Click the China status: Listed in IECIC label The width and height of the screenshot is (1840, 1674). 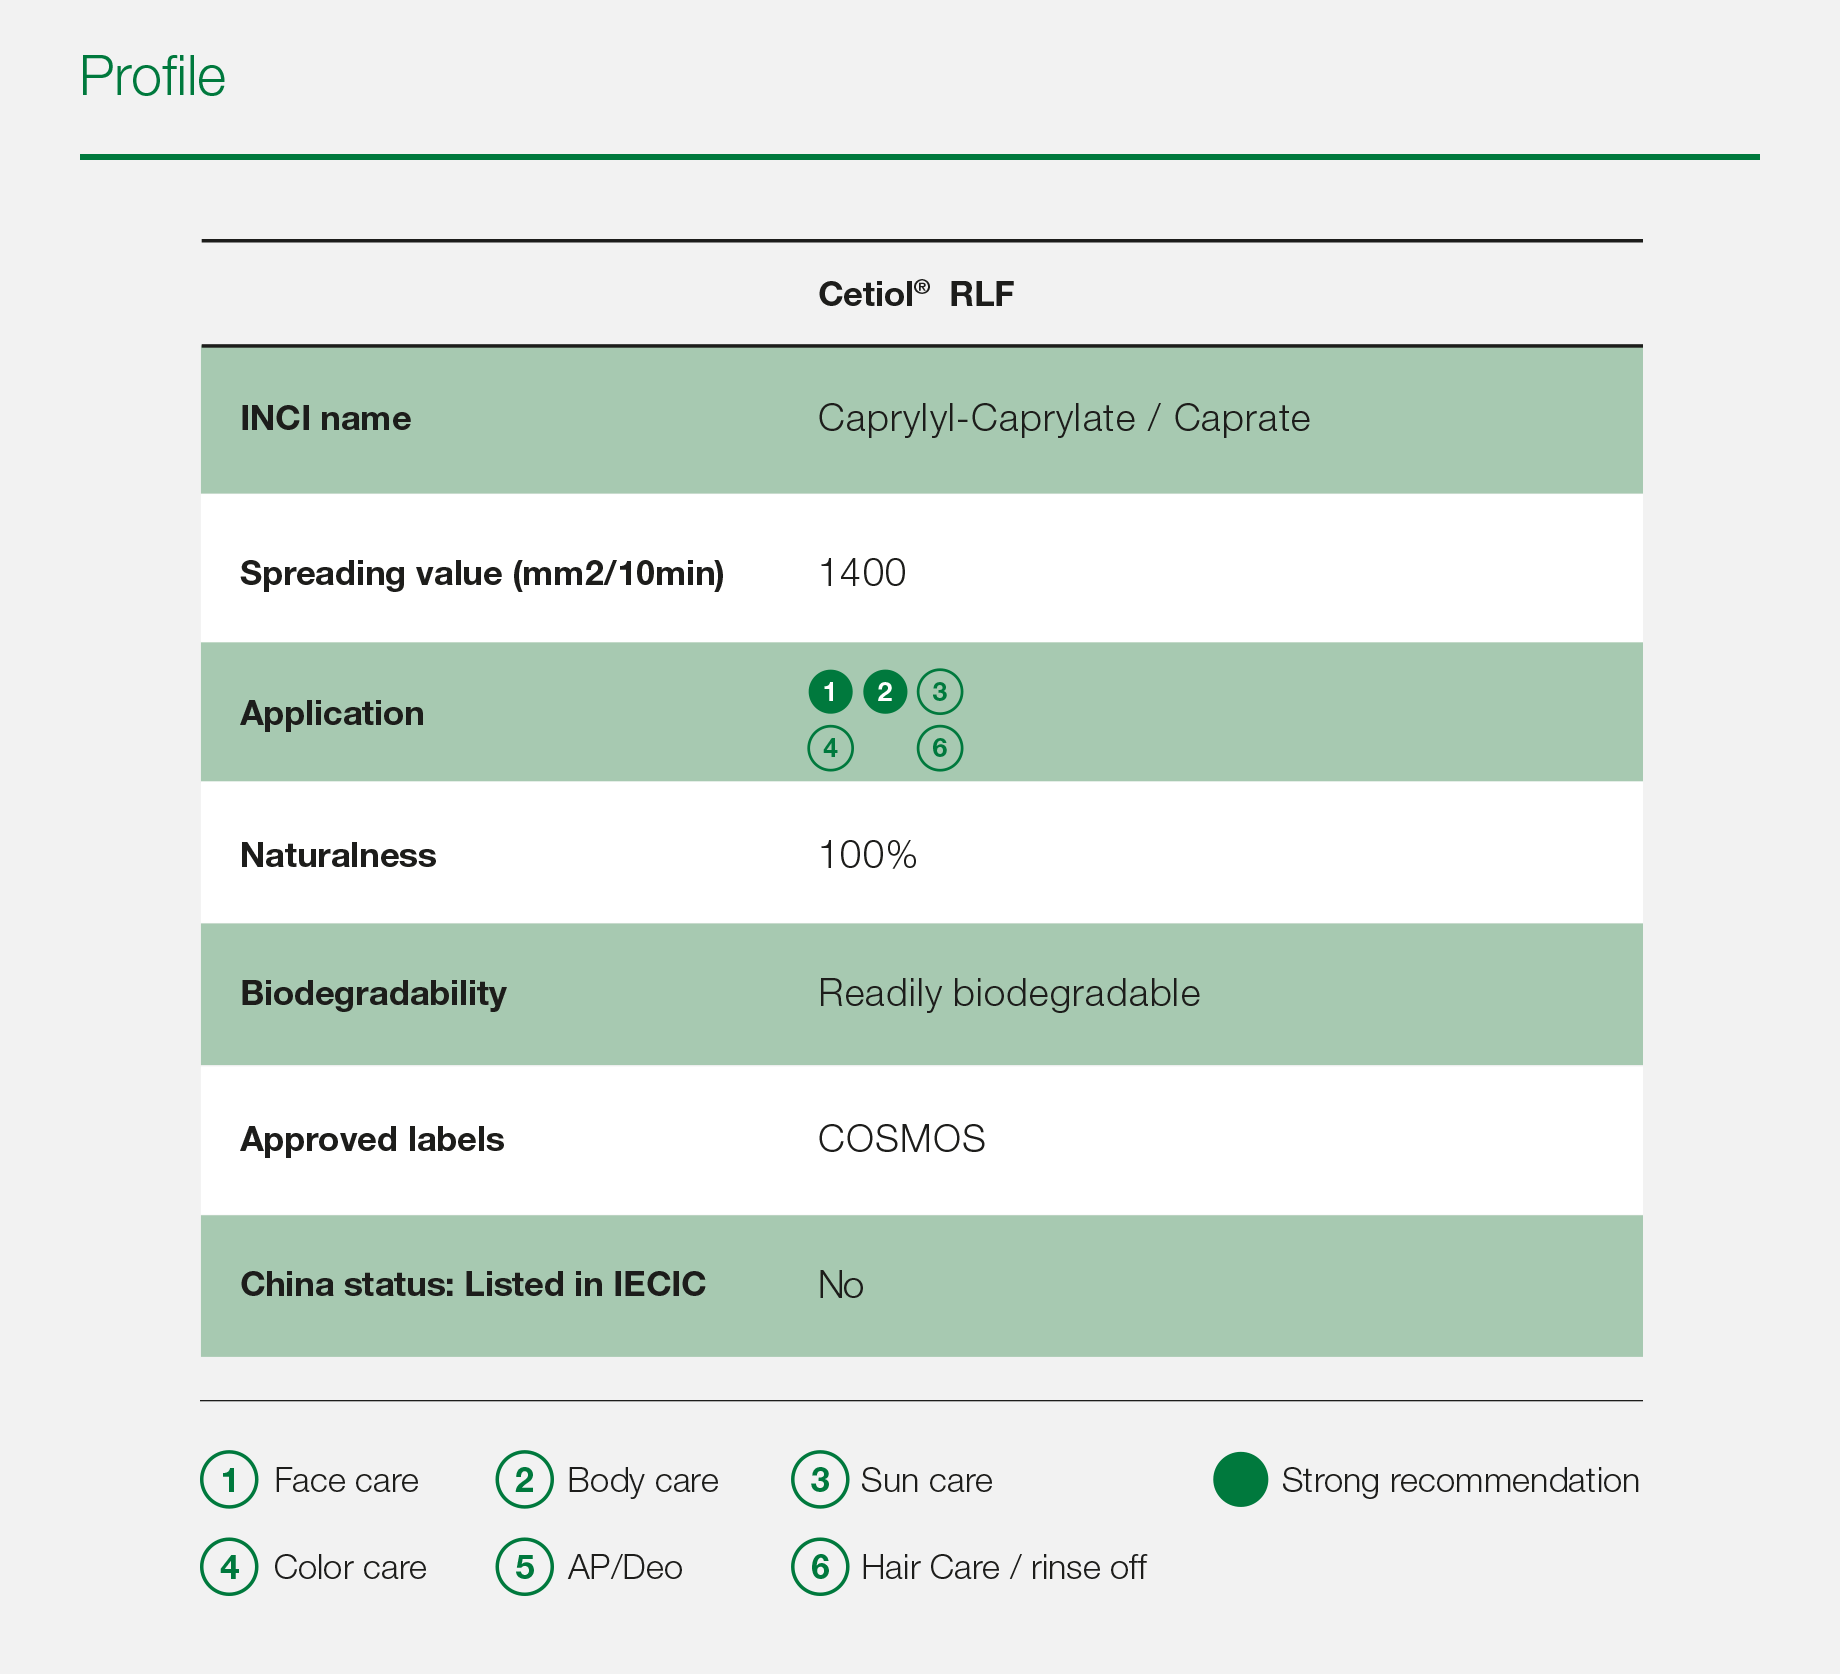(x=473, y=1284)
